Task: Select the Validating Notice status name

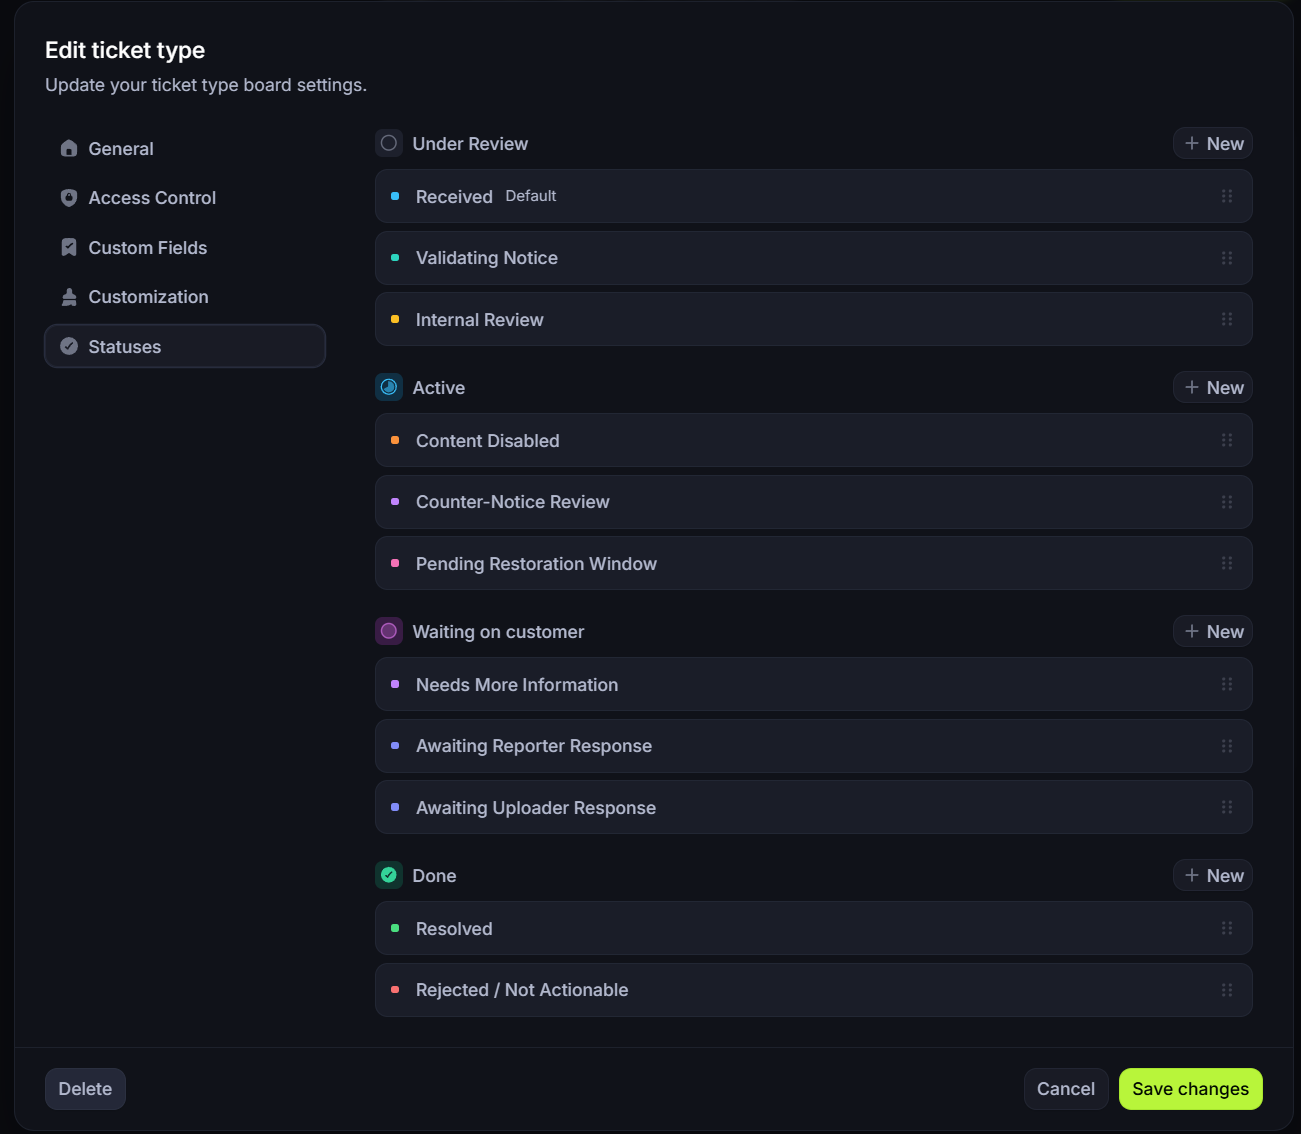Action: (x=487, y=258)
